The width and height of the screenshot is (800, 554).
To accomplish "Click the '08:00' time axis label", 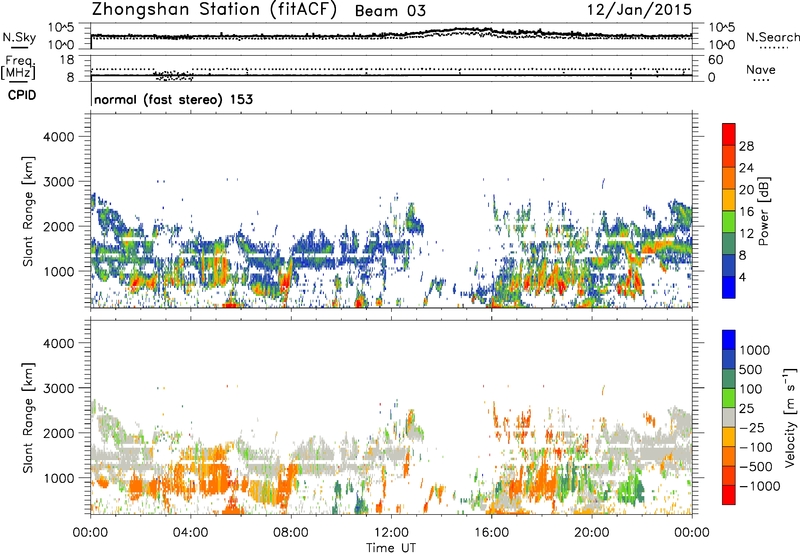I will [291, 533].
